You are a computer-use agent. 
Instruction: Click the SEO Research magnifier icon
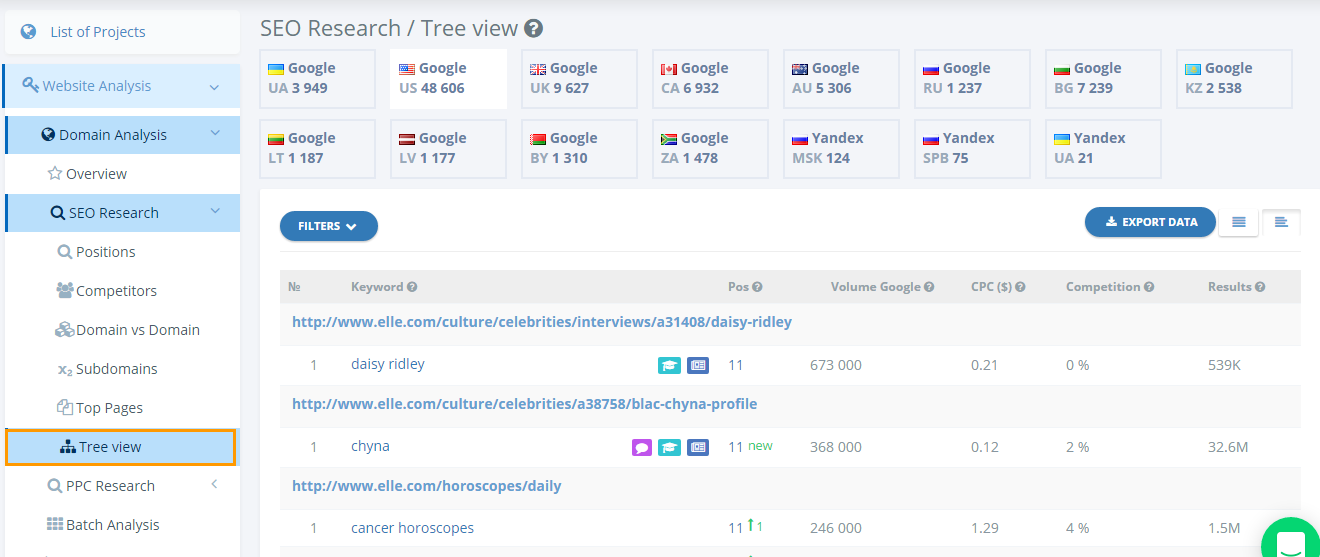[58, 213]
